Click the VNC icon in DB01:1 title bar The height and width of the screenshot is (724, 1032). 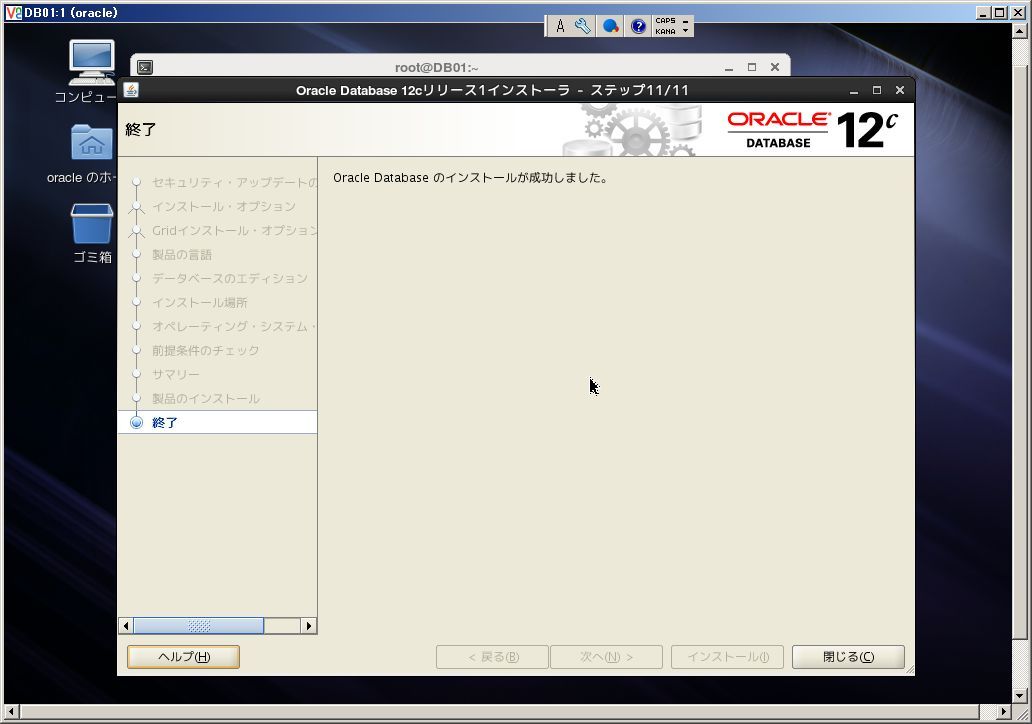click(x=13, y=13)
